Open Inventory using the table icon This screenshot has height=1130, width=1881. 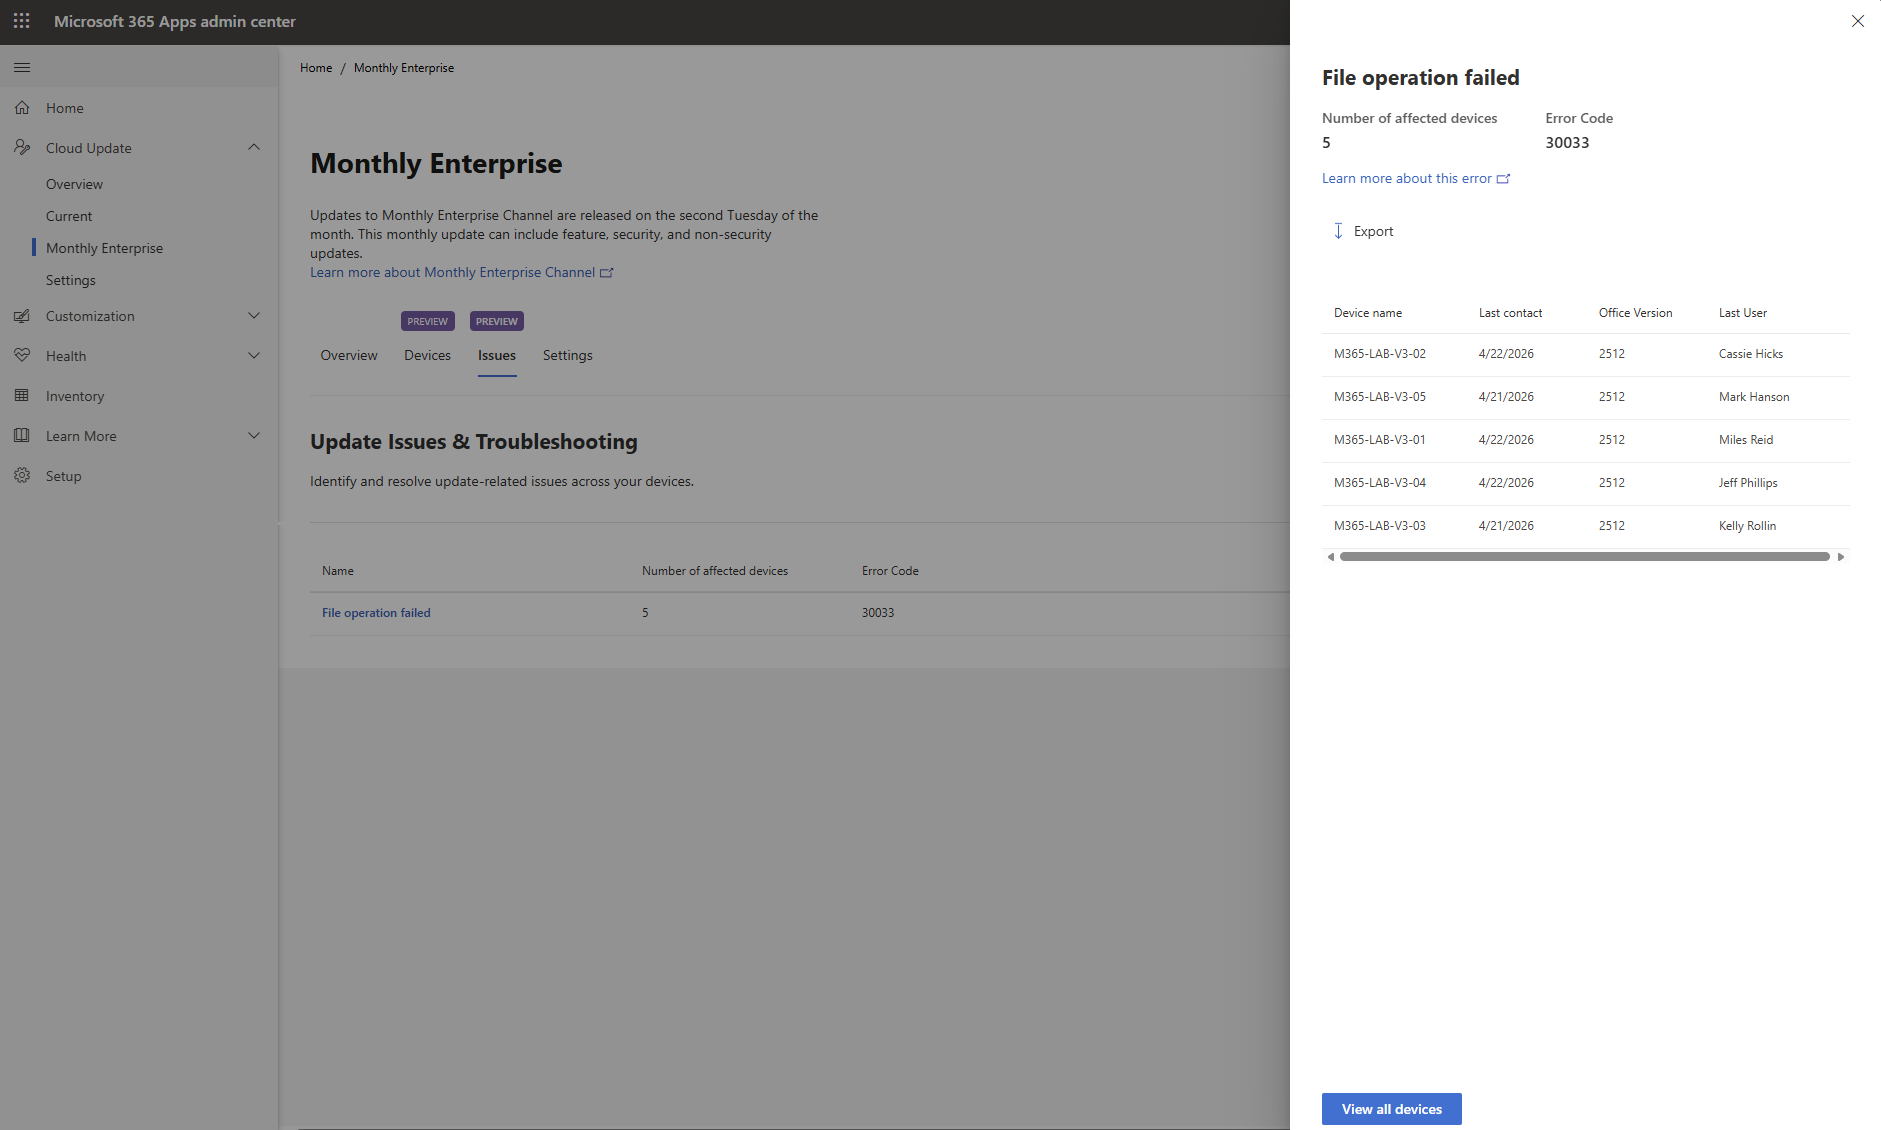coord(22,395)
